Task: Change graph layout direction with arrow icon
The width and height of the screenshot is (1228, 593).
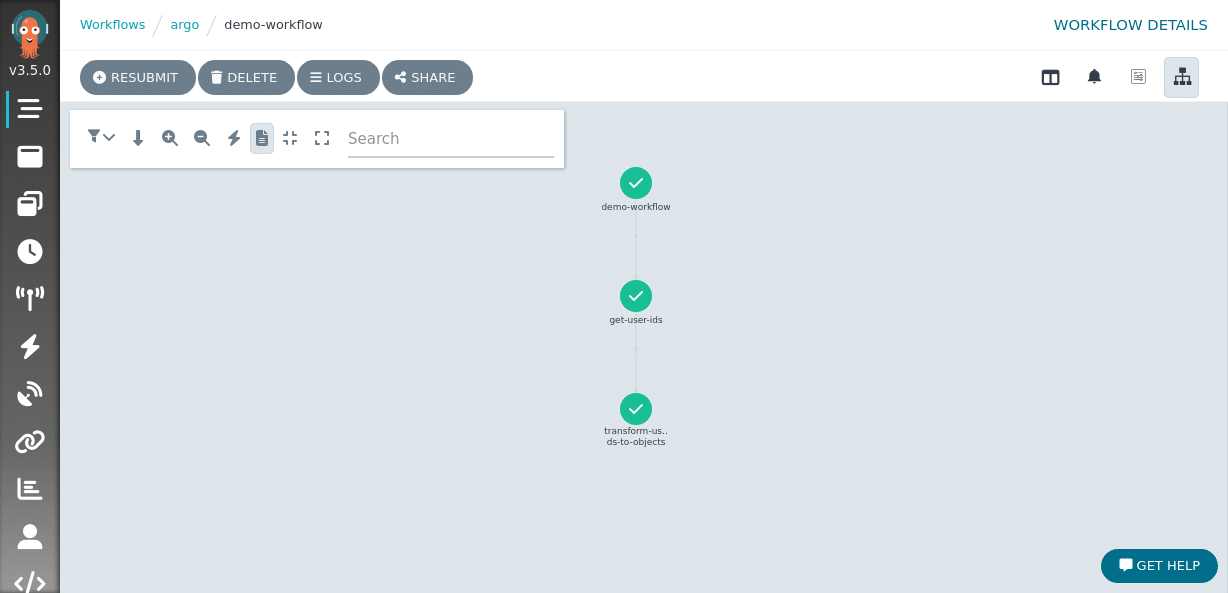Action: [x=138, y=138]
